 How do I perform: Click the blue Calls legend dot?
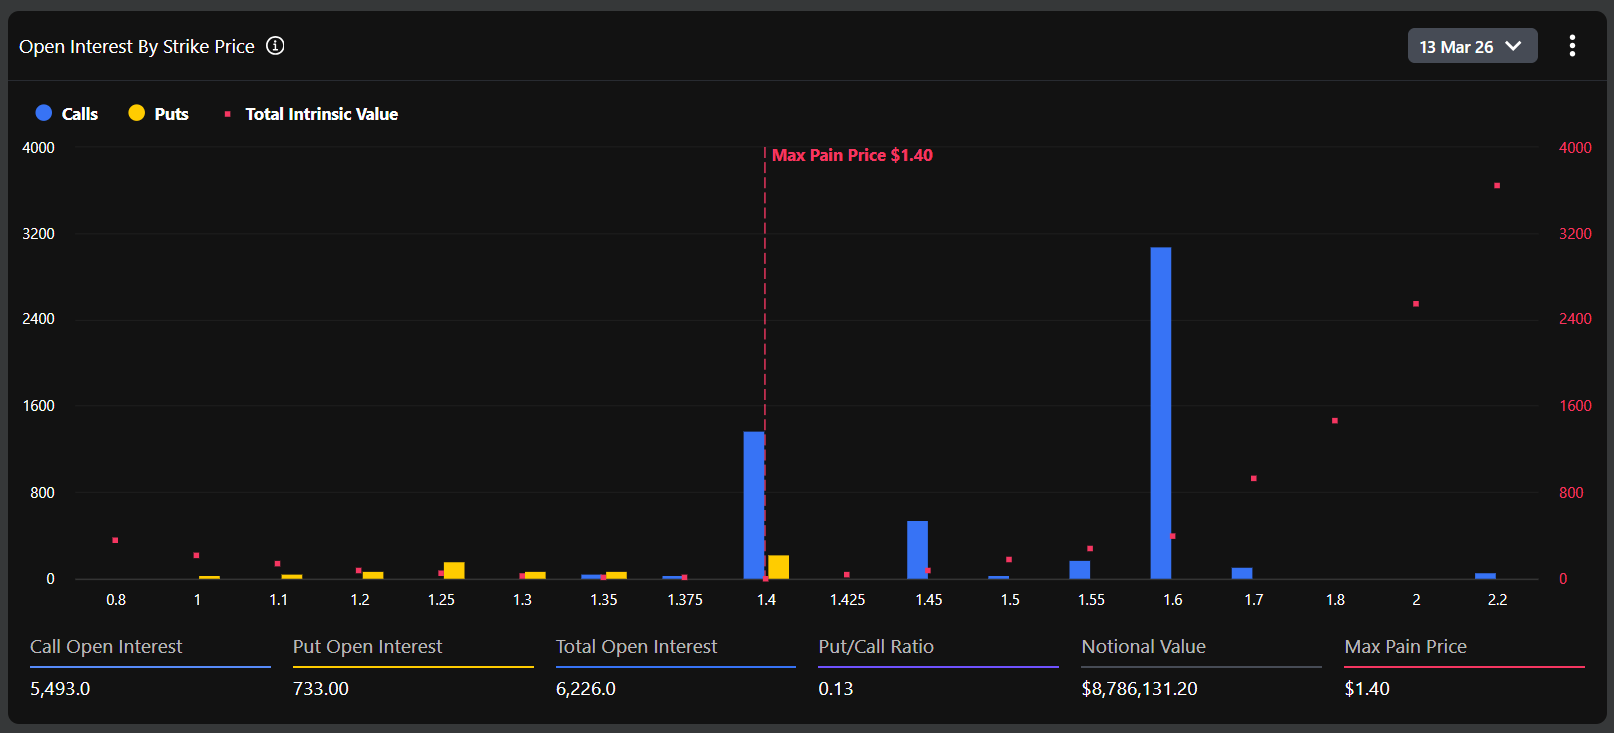click(x=44, y=113)
